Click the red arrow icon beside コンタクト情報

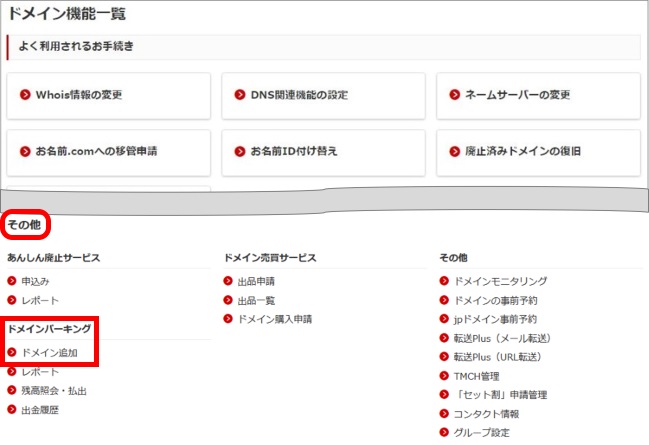(444, 413)
